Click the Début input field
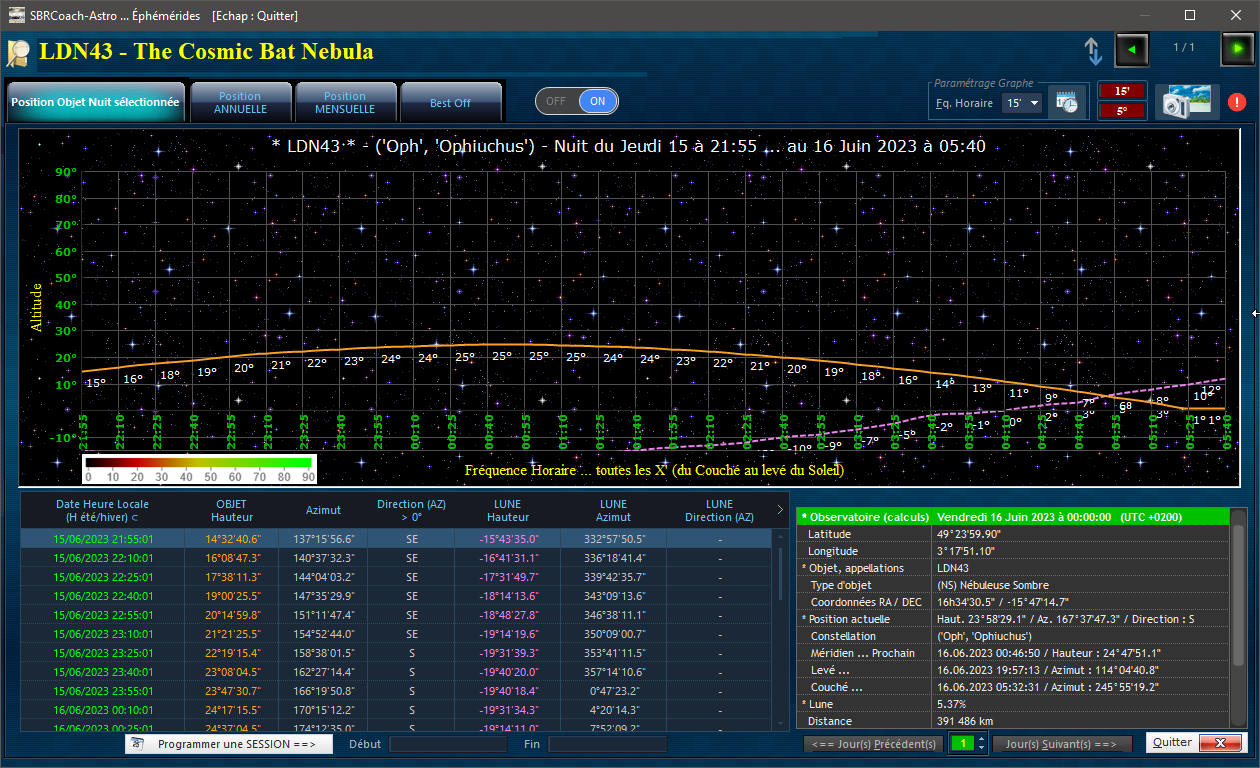 coord(450,744)
